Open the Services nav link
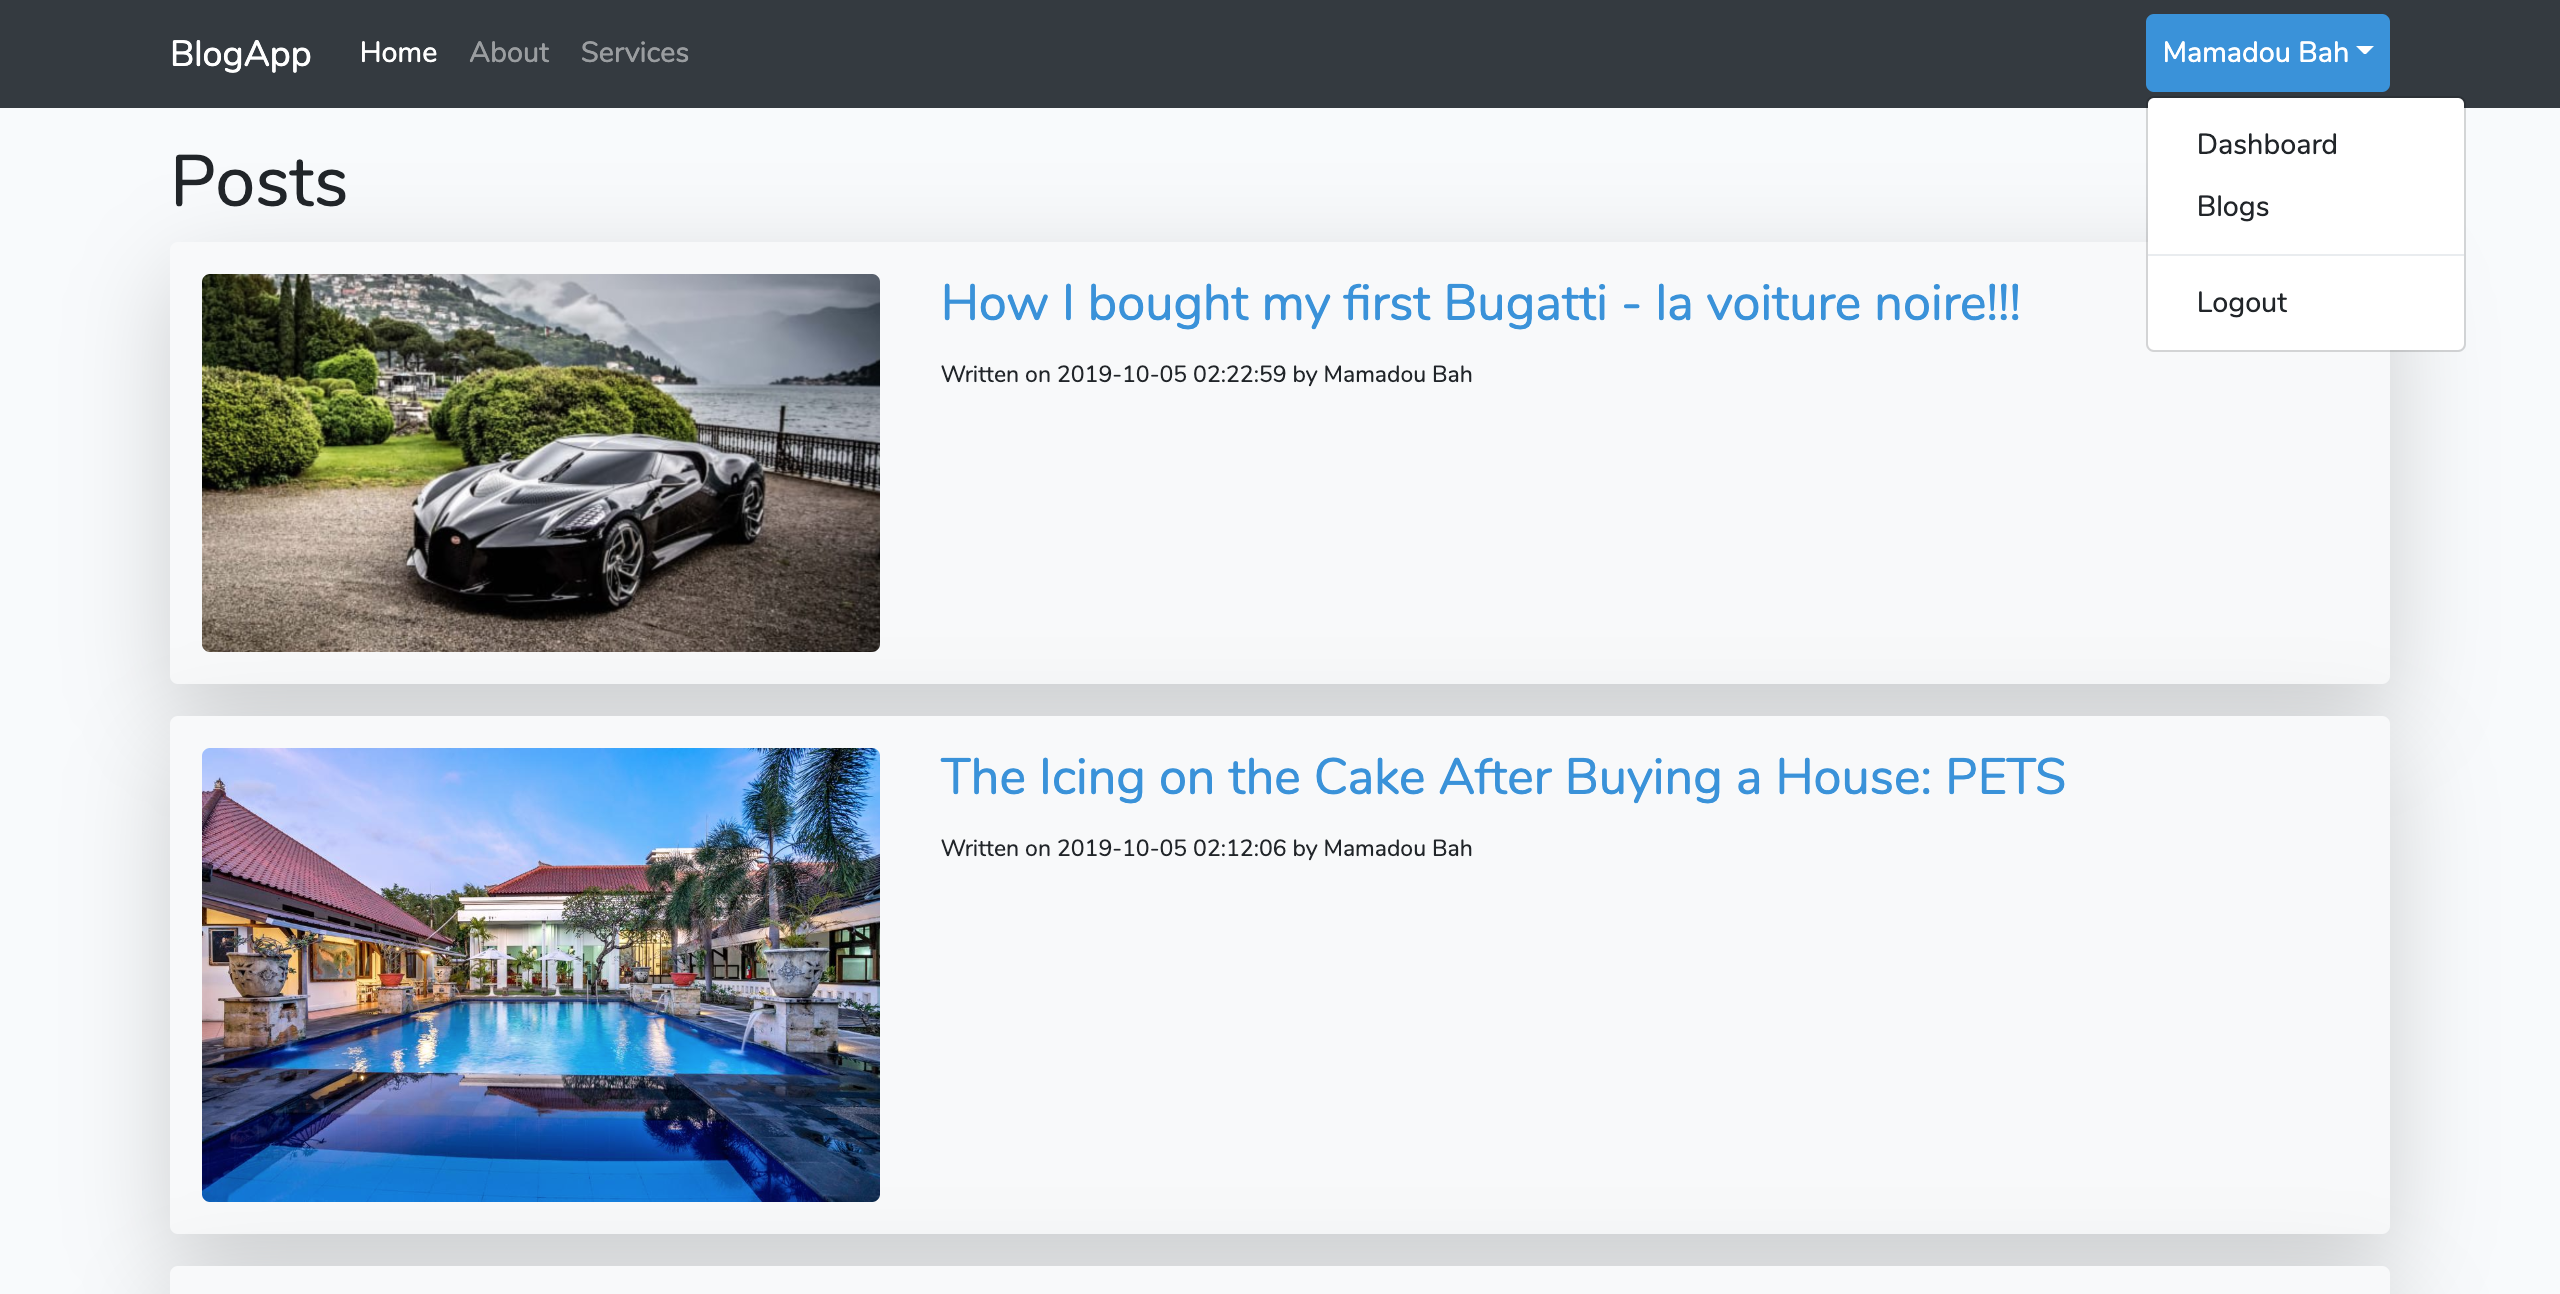The height and width of the screenshot is (1294, 2560). pyautogui.click(x=634, y=53)
